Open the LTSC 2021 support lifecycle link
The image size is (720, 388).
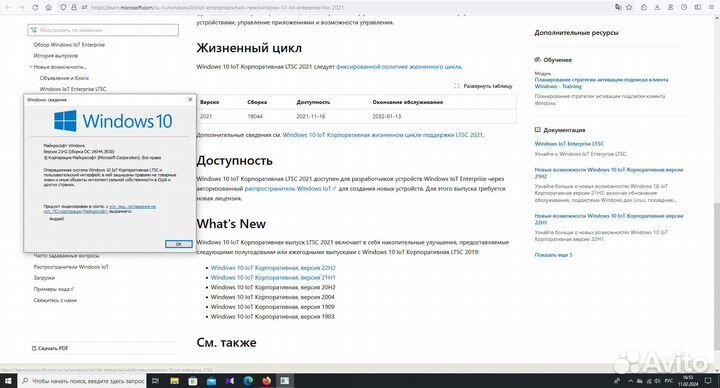382,135
